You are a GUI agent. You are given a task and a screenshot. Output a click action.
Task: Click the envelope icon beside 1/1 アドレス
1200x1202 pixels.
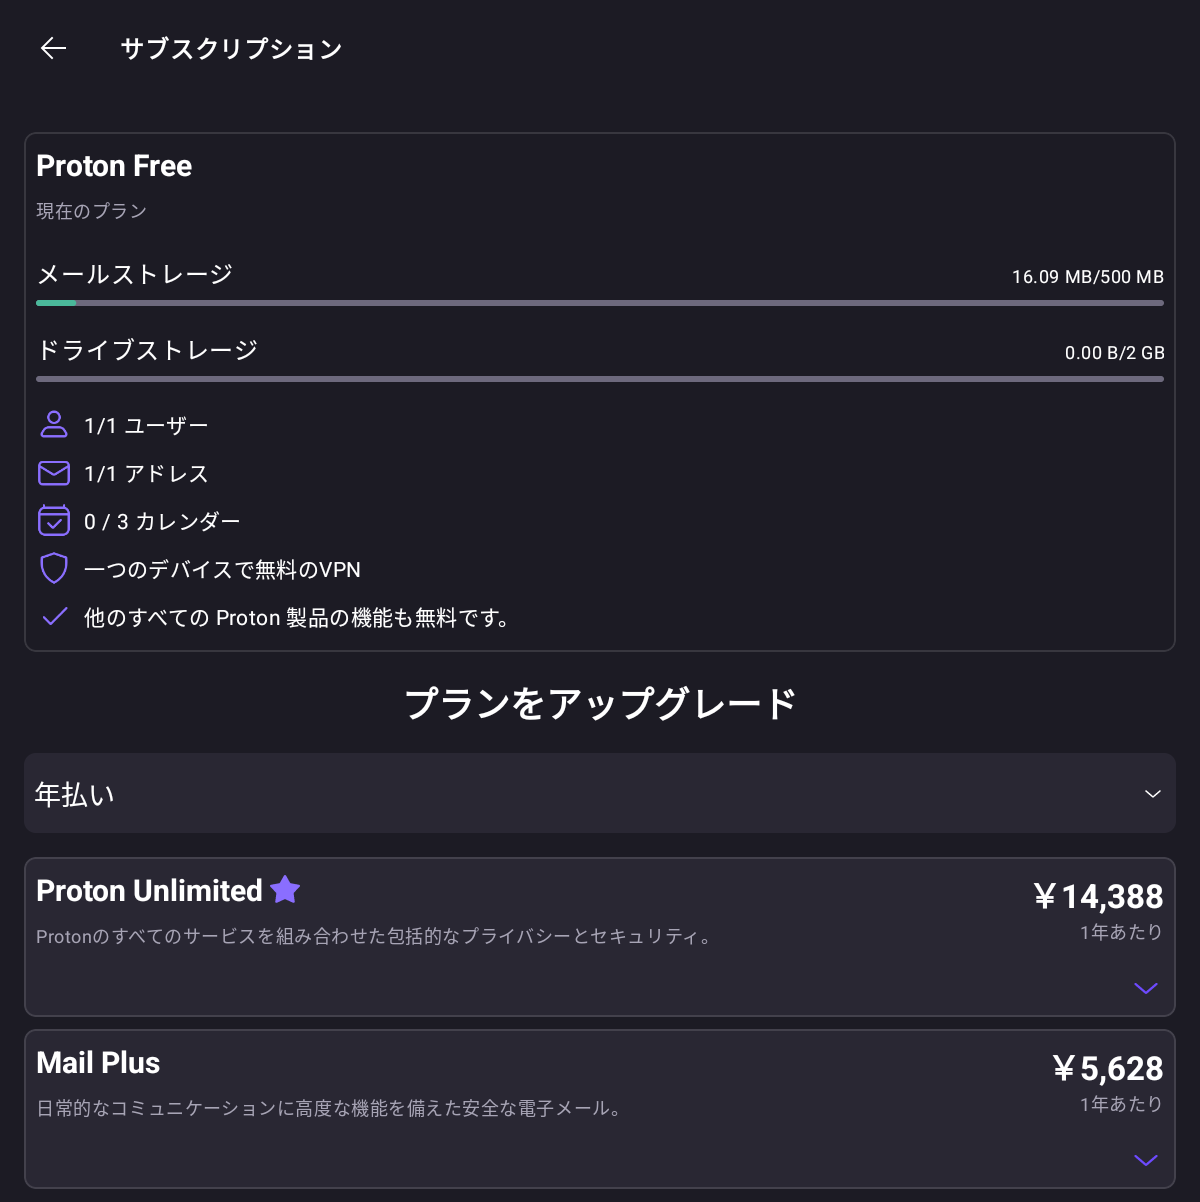(54, 473)
